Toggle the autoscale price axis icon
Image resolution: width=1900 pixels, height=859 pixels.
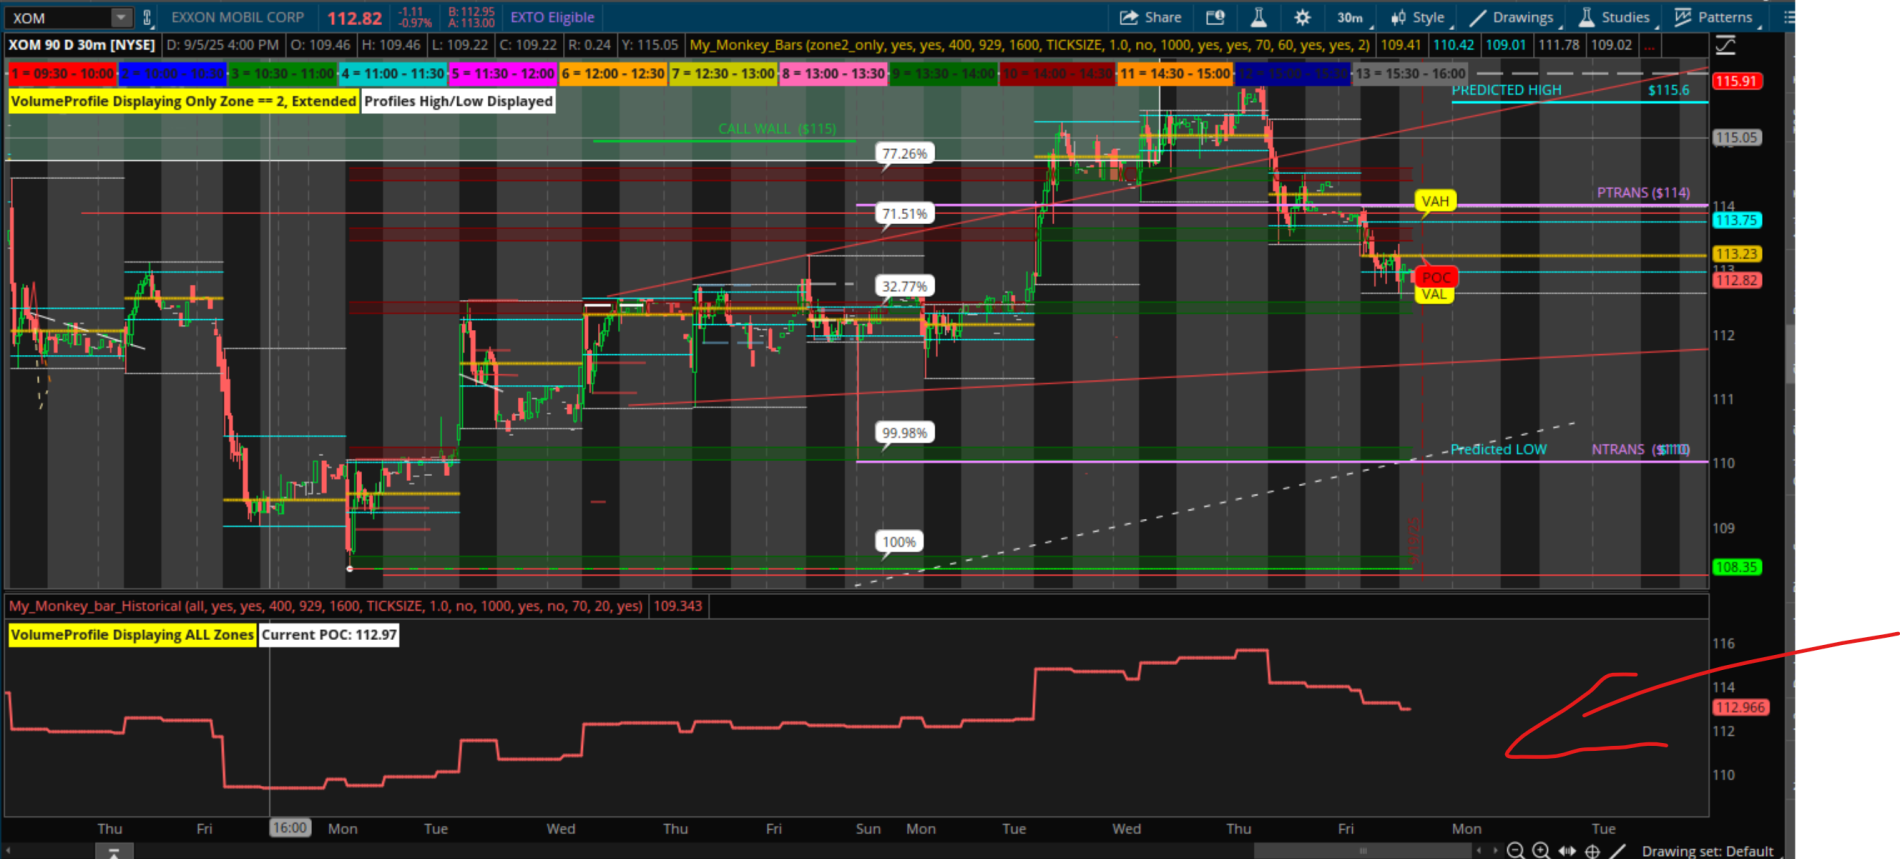tap(1725, 45)
